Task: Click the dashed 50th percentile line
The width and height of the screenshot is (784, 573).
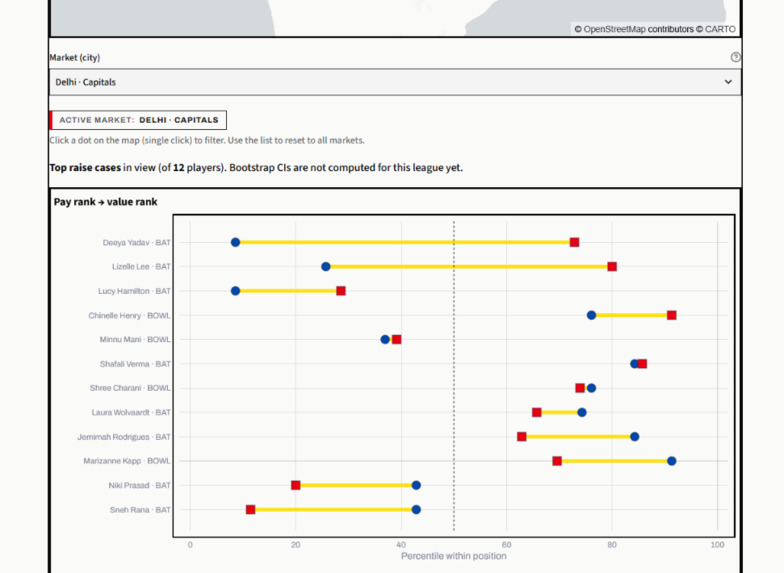Action: point(454,376)
